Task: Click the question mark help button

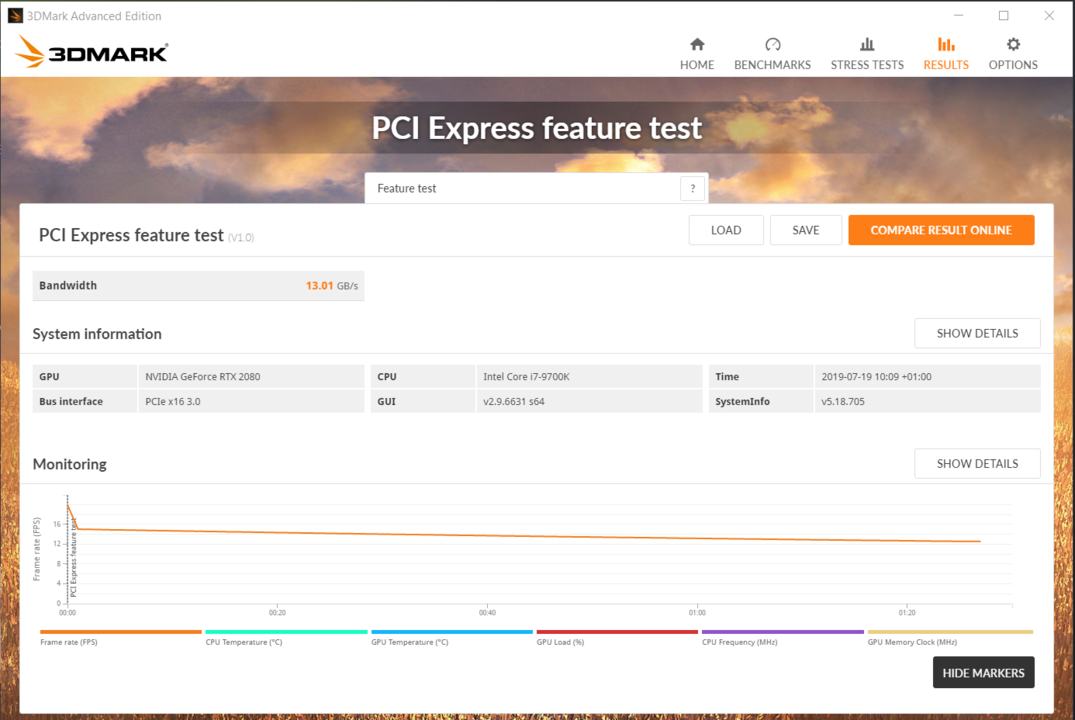Action: point(692,188)
